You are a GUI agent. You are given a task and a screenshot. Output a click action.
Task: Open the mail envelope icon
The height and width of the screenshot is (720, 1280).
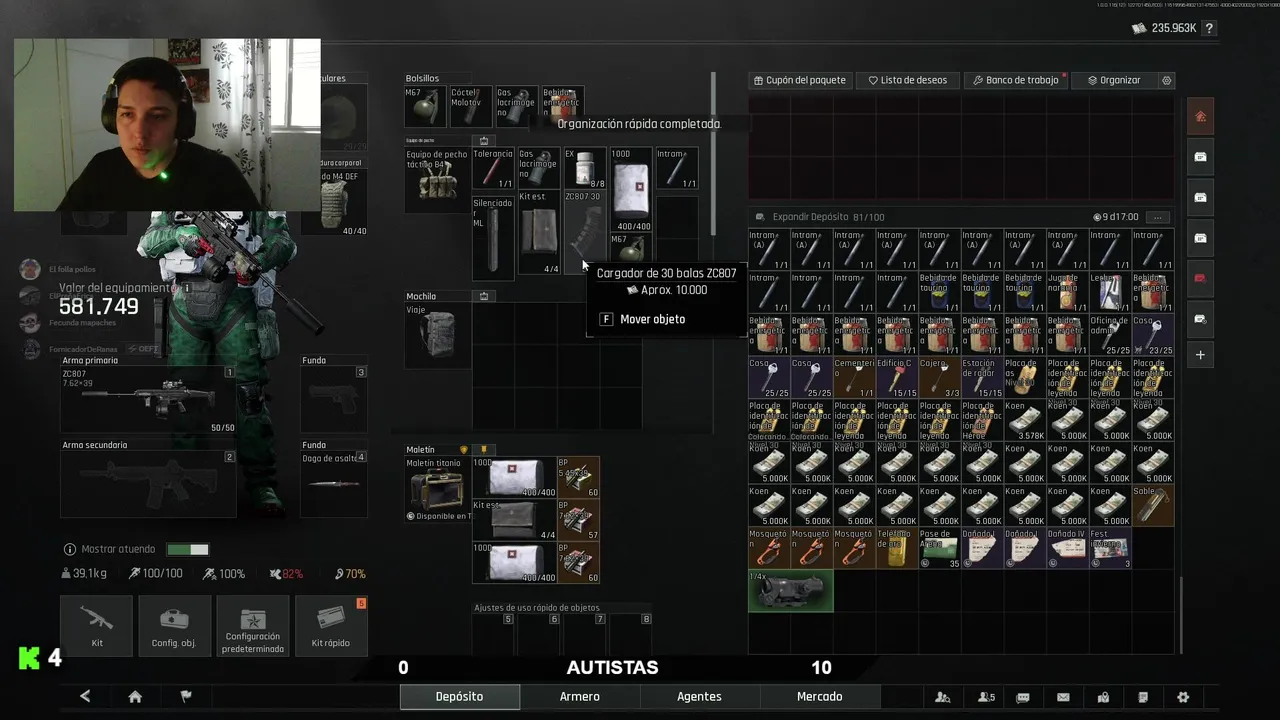pyautogui.click(x=1063, y=697)
